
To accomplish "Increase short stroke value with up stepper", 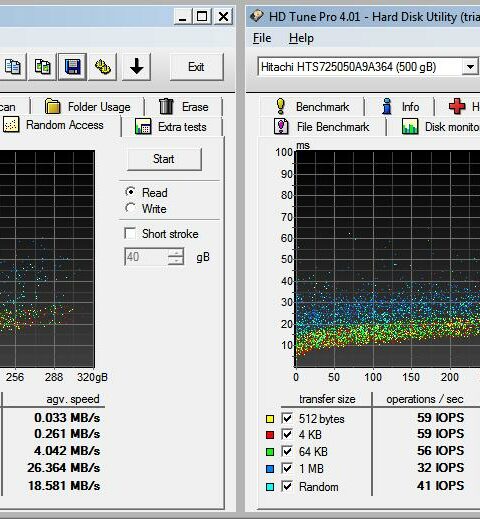I will 176,253.
